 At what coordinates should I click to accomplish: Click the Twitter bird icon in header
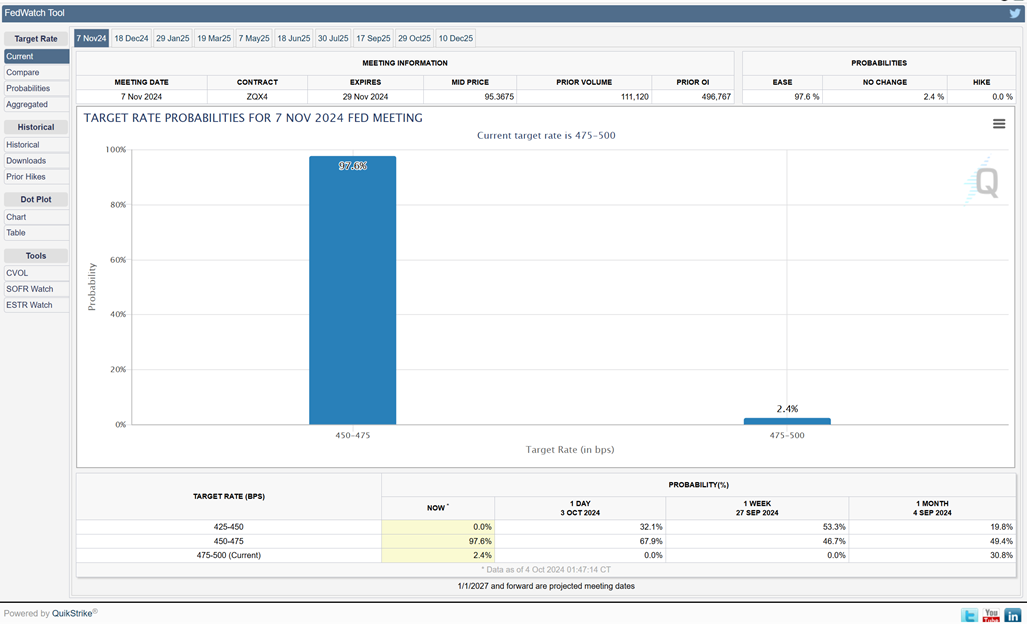pos(1015,14)
